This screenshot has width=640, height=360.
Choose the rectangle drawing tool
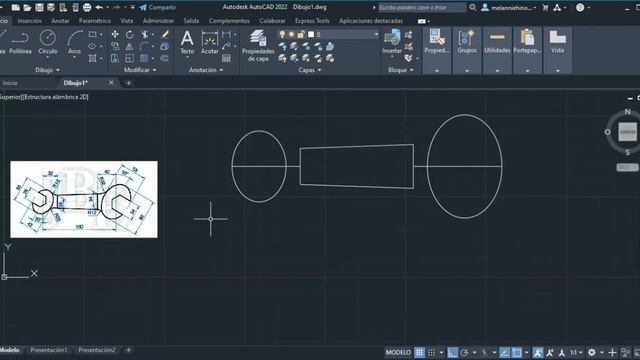pyautogui.click(x=93, y=35)
